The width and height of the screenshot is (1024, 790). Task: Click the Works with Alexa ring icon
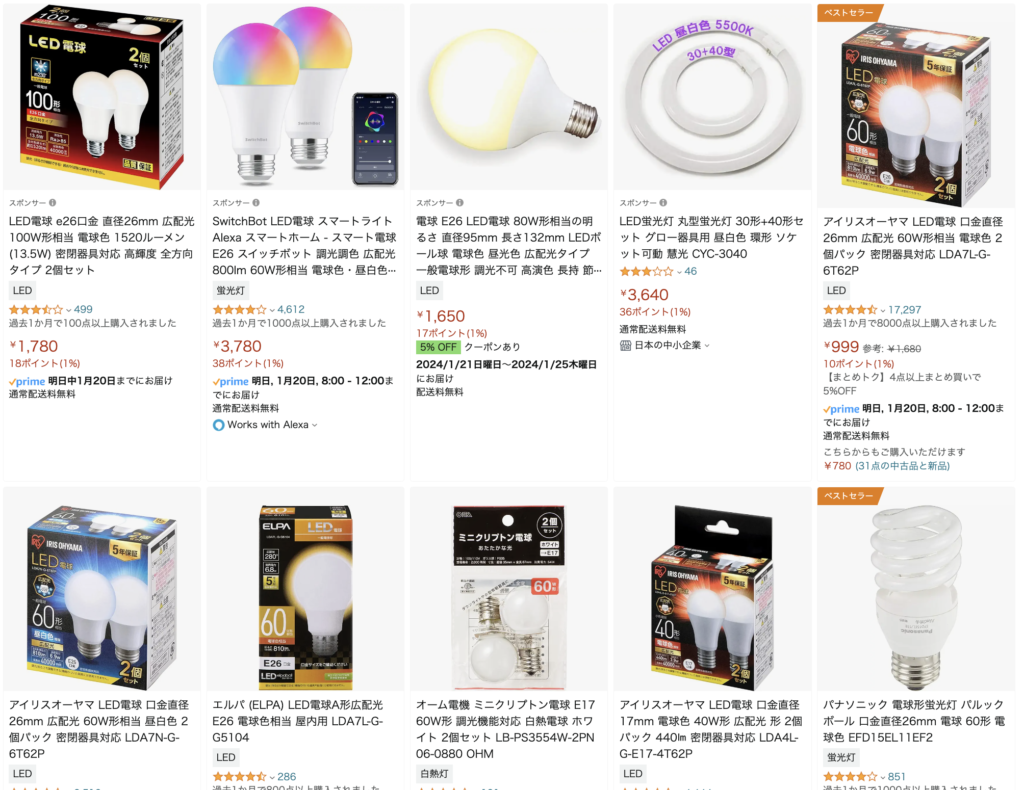pos(219,425)
